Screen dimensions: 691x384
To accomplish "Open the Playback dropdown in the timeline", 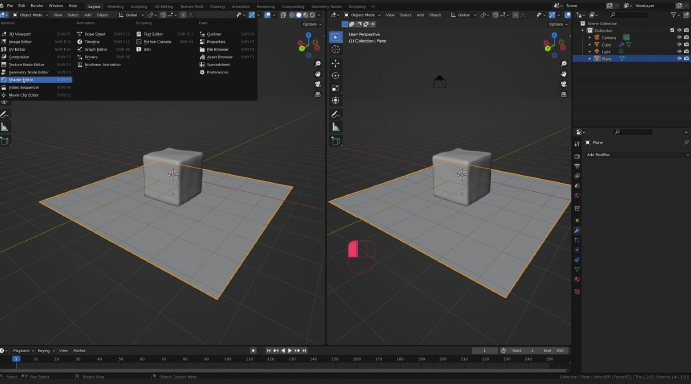I will (x=23, y=350).
